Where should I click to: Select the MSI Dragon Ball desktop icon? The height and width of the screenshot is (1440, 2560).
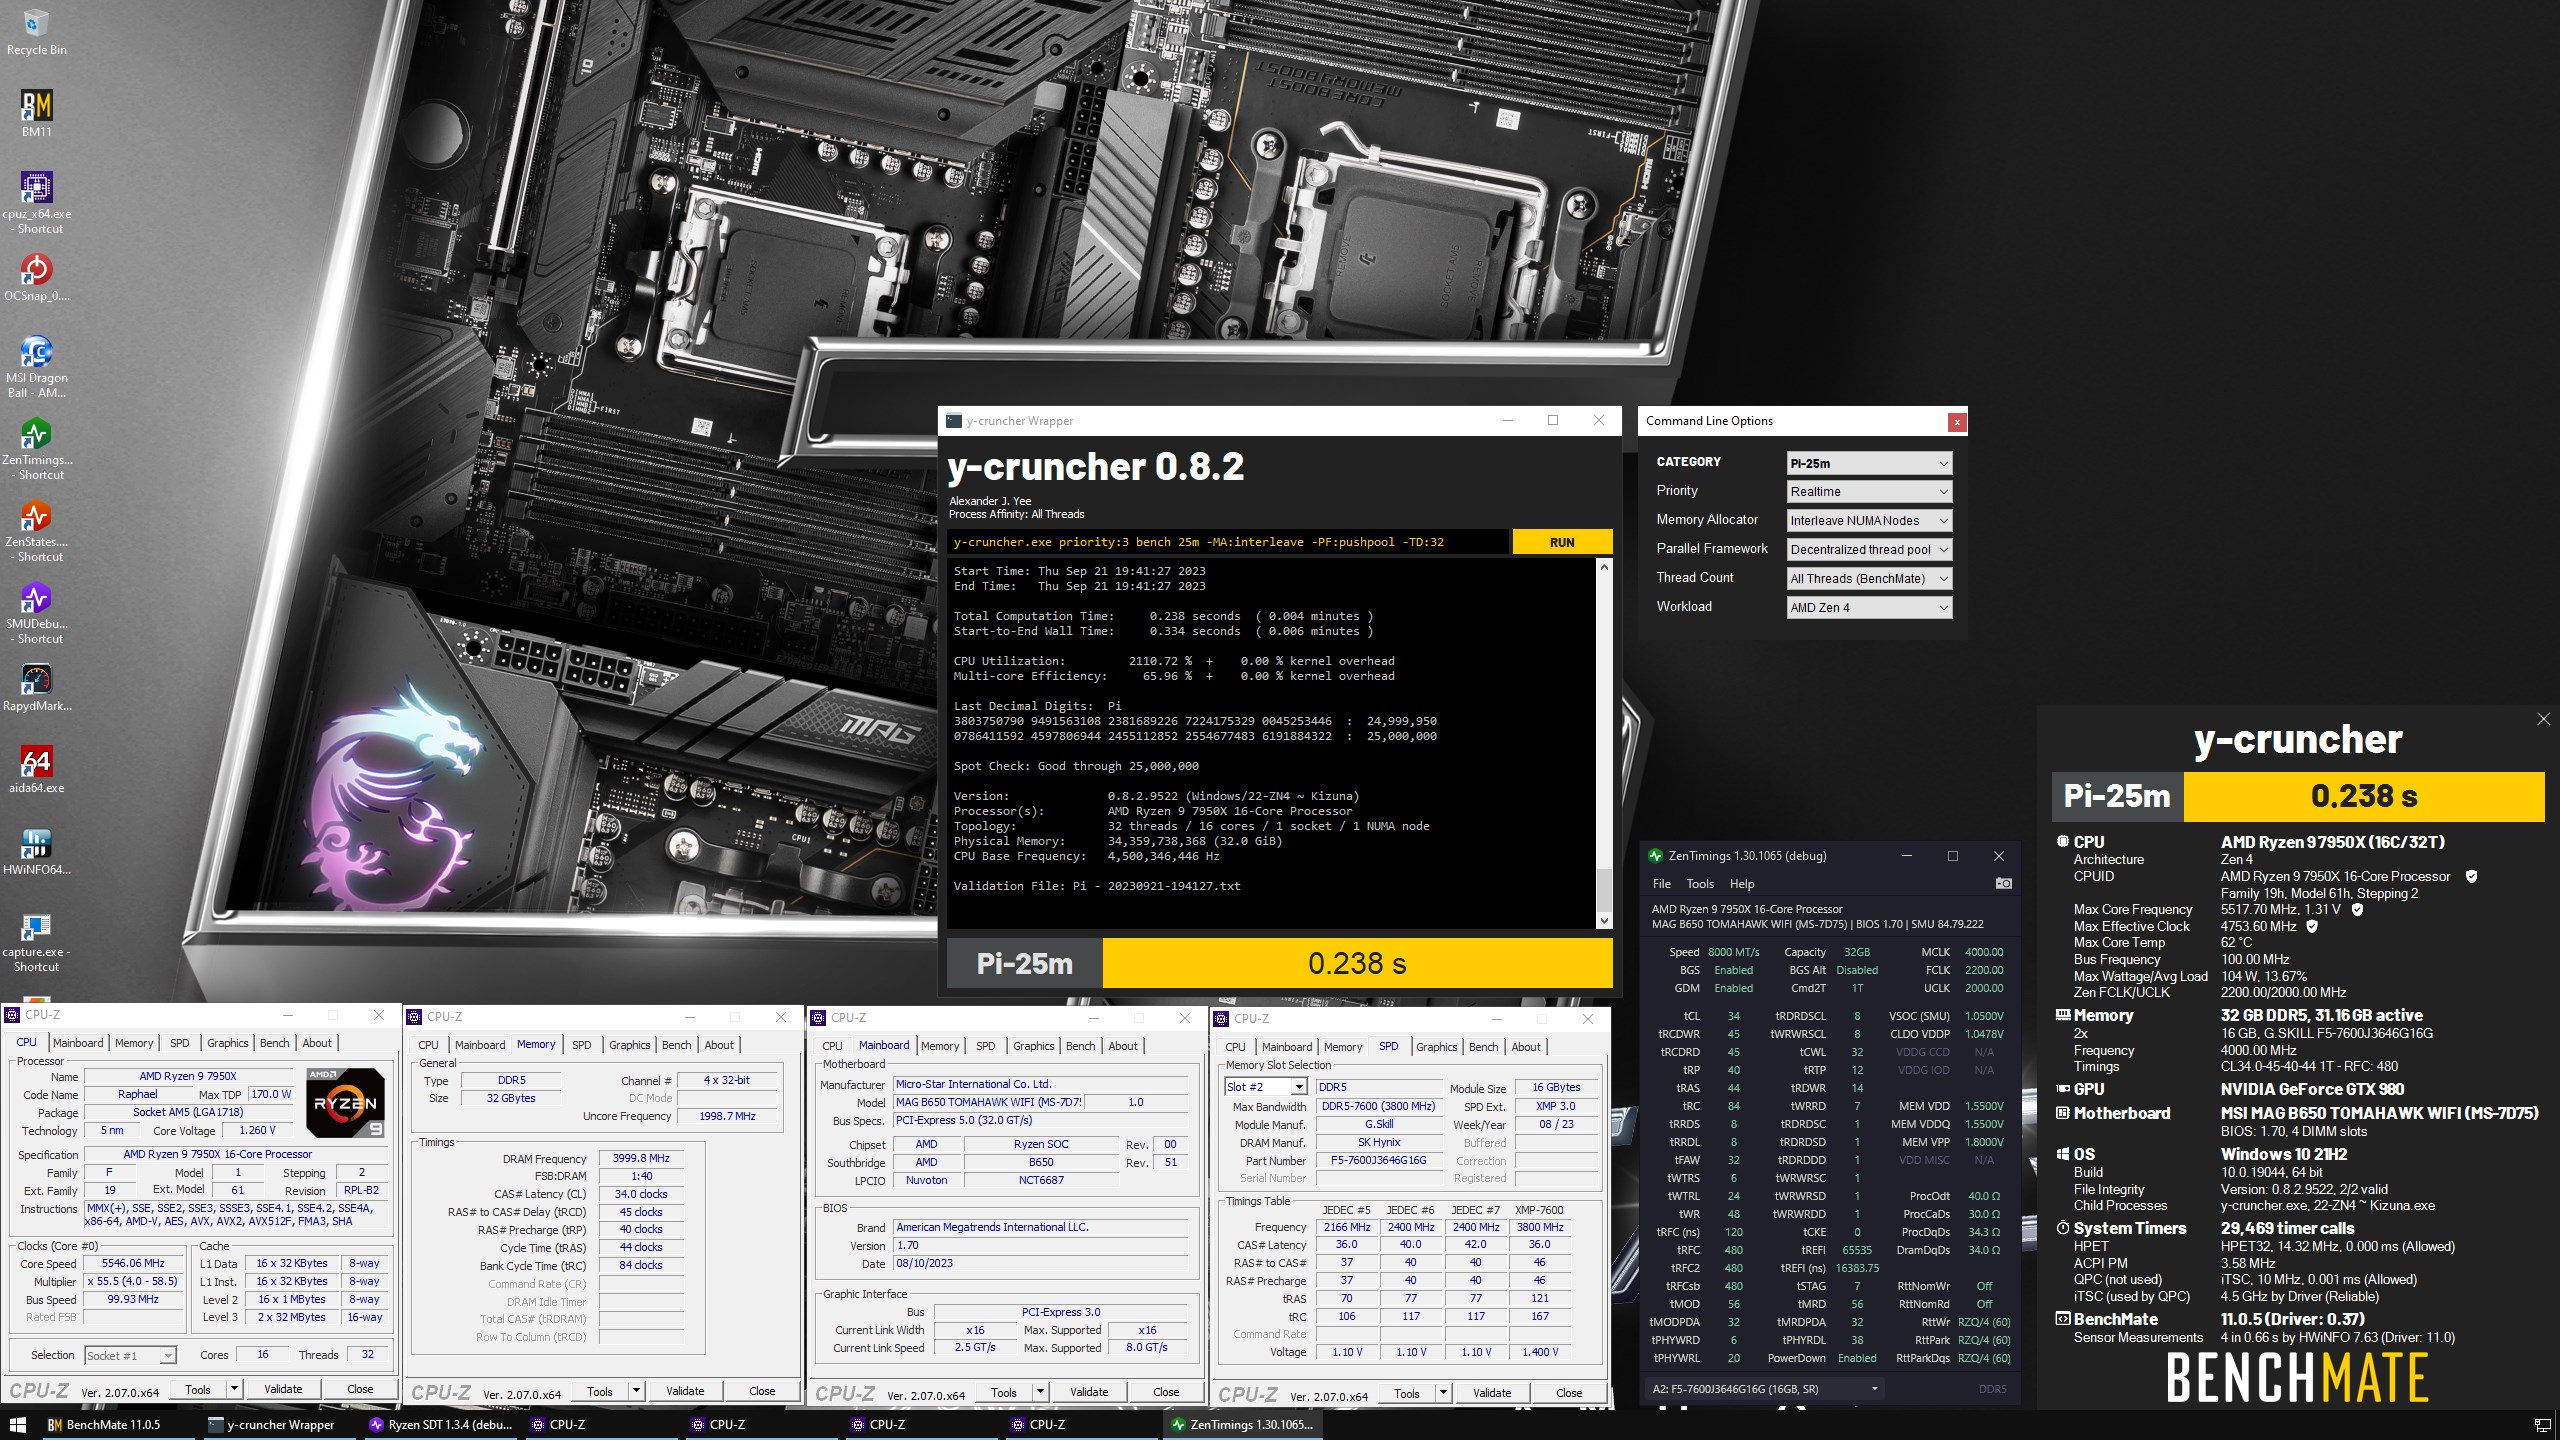[x=36, y=368]
